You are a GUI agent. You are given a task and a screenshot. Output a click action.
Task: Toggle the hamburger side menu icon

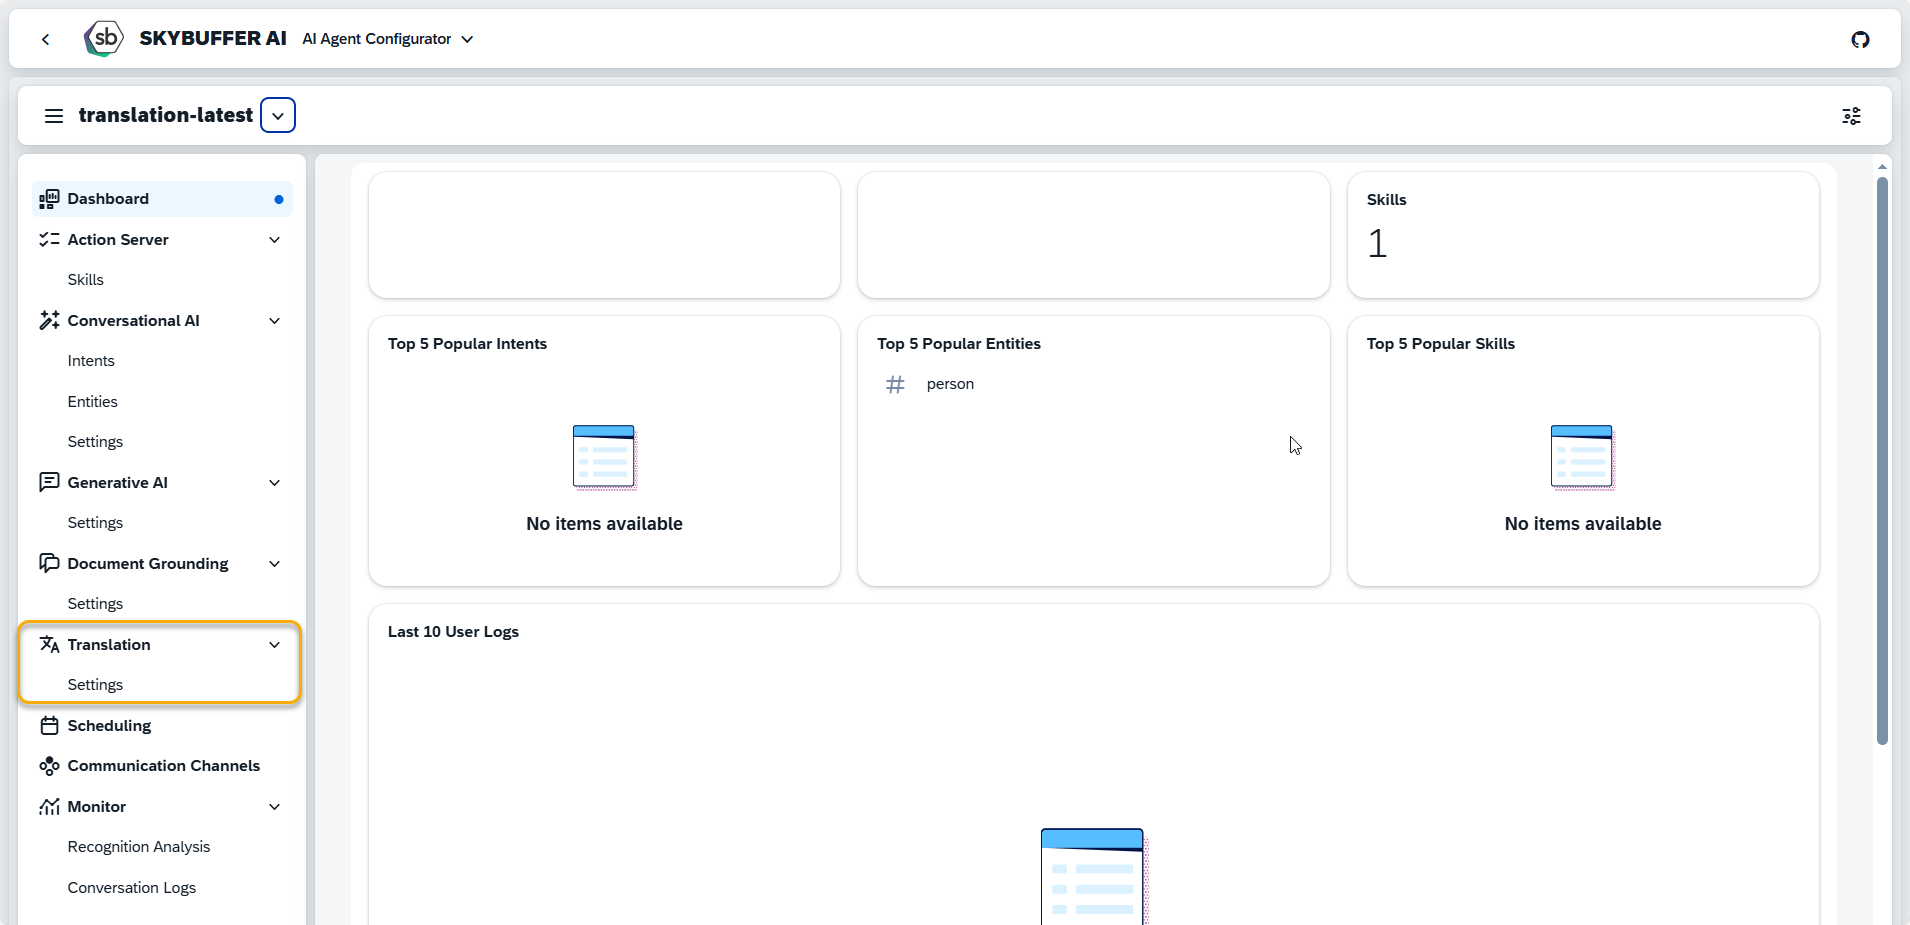point(54,116)
